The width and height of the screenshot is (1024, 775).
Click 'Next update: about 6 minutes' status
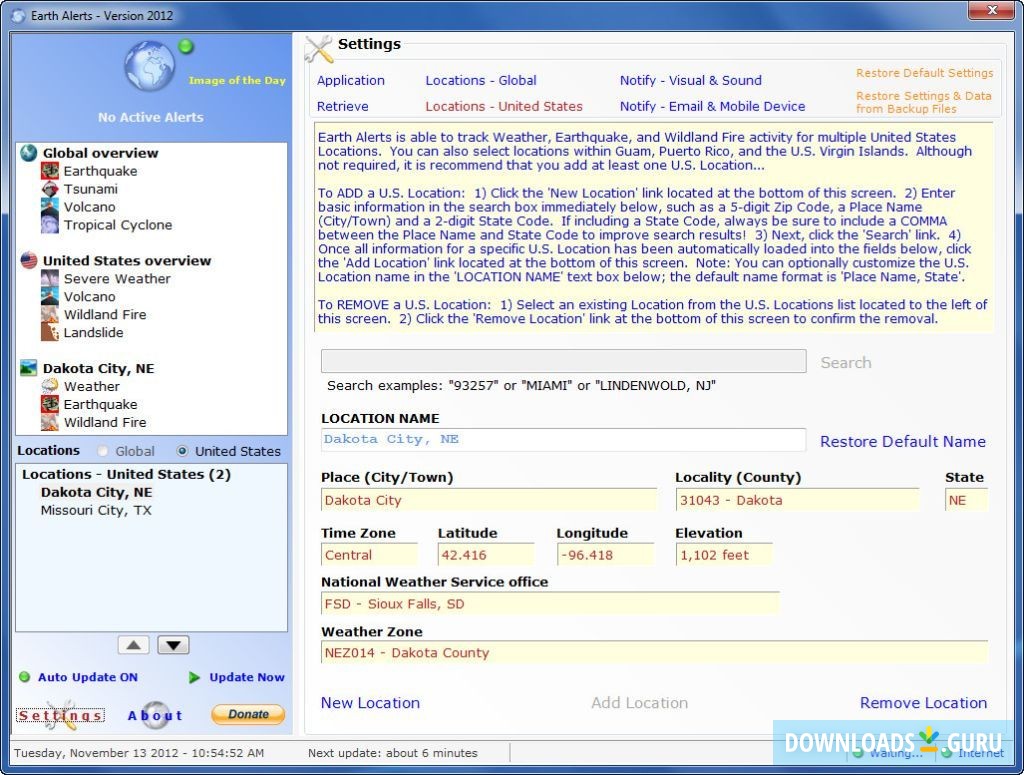tap(392, 753)
